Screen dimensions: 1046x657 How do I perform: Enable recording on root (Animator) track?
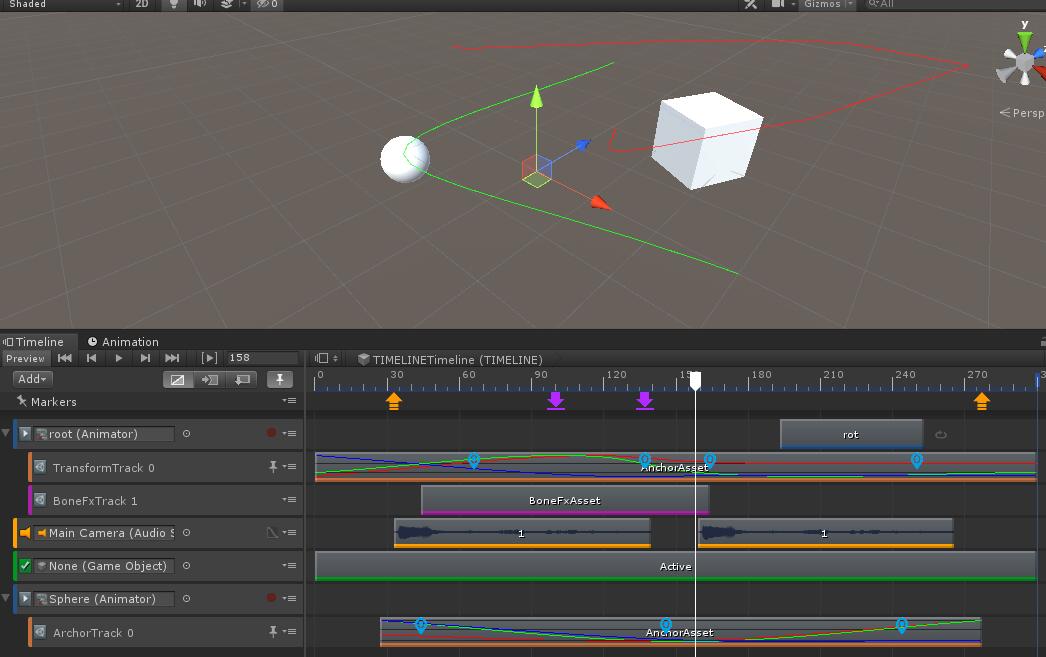coord(271,433)
